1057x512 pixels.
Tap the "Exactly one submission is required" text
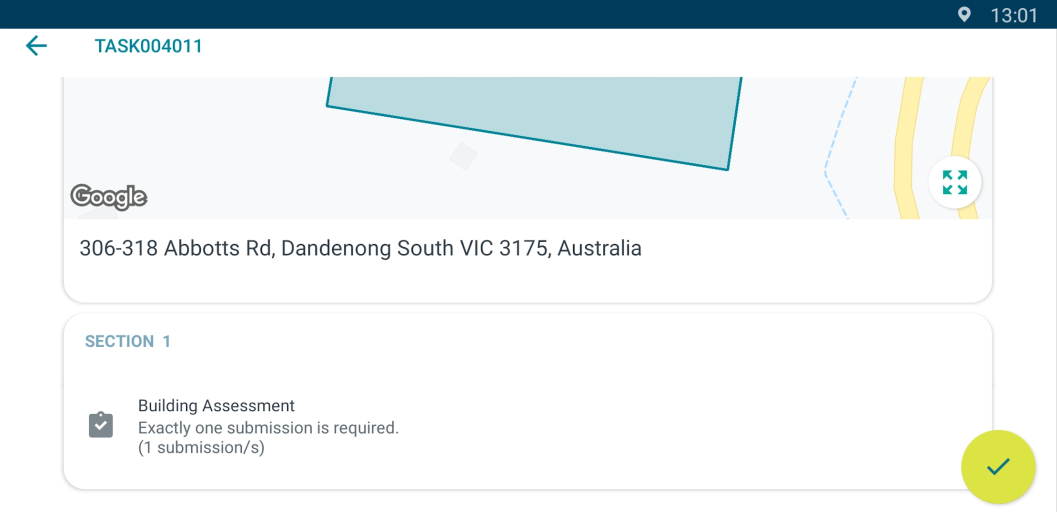(268, 428)
